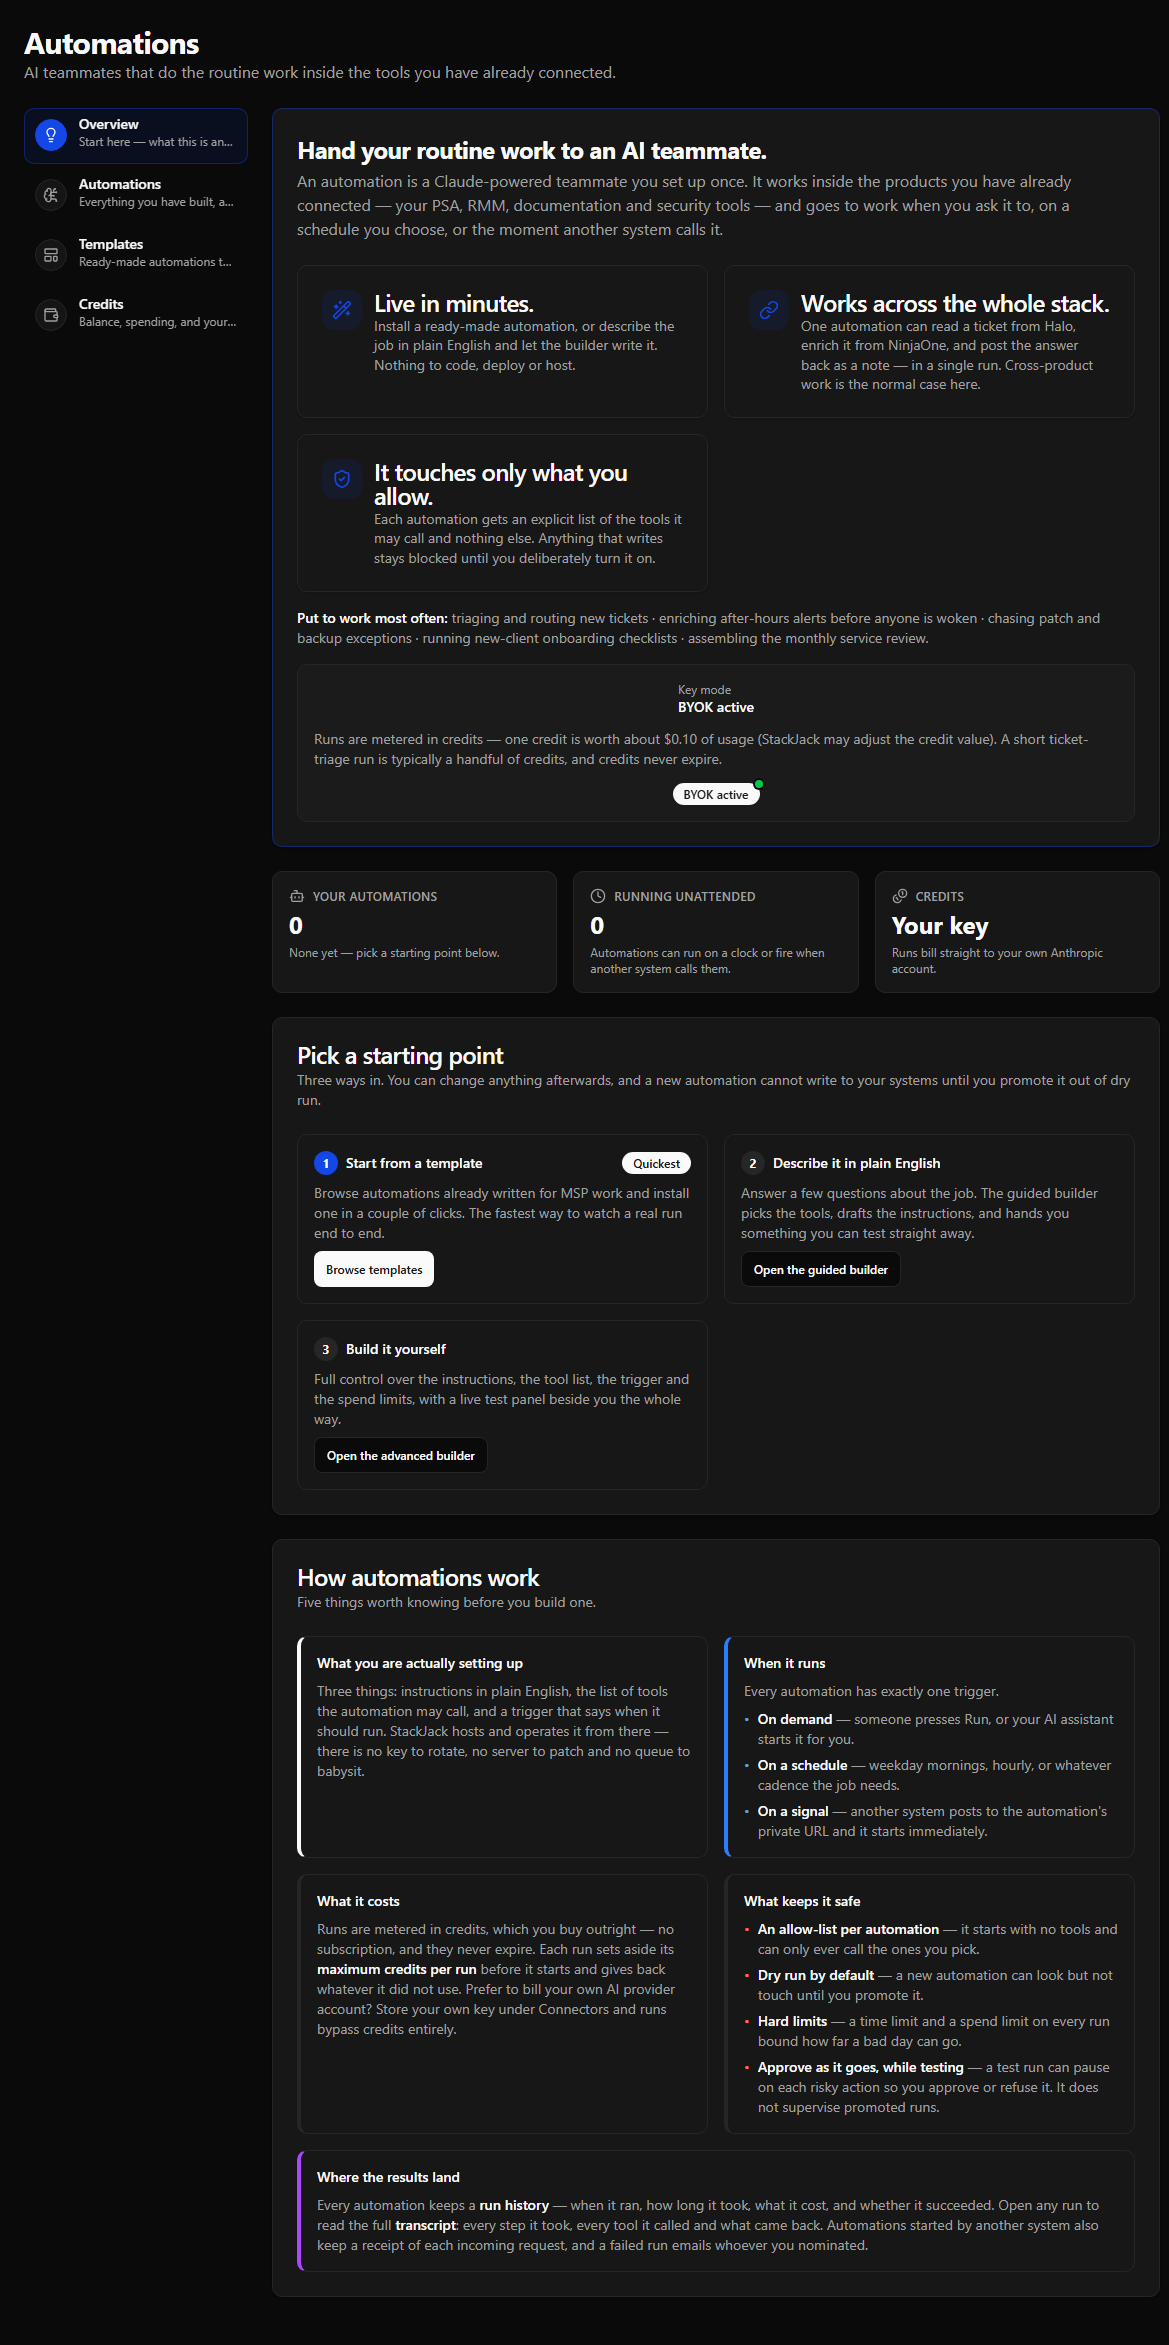Go to Automations in the sidebar
The width and height of the screenshot is (1169, 2345).
click(x=136, y=194)
